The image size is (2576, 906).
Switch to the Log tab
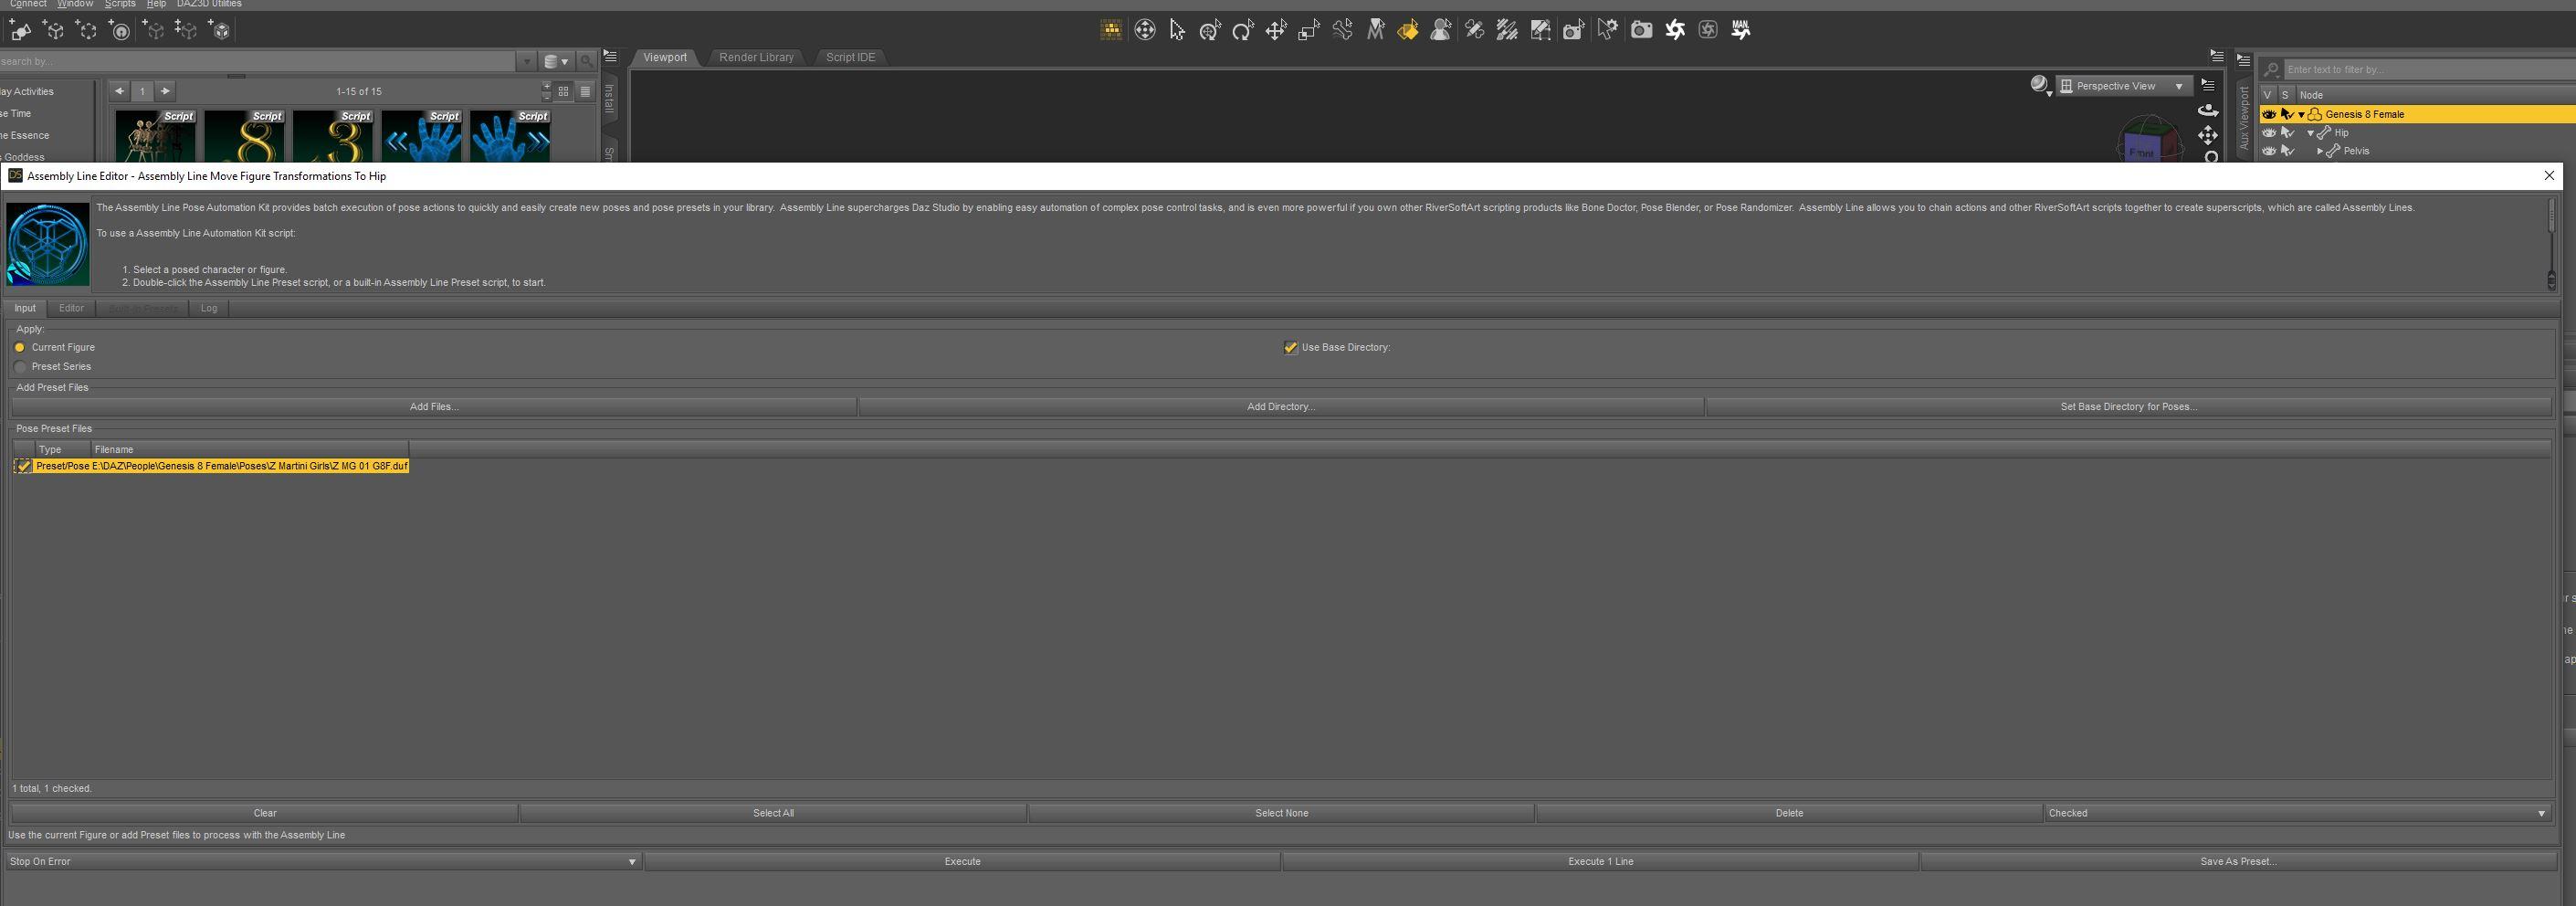[209, 308]
